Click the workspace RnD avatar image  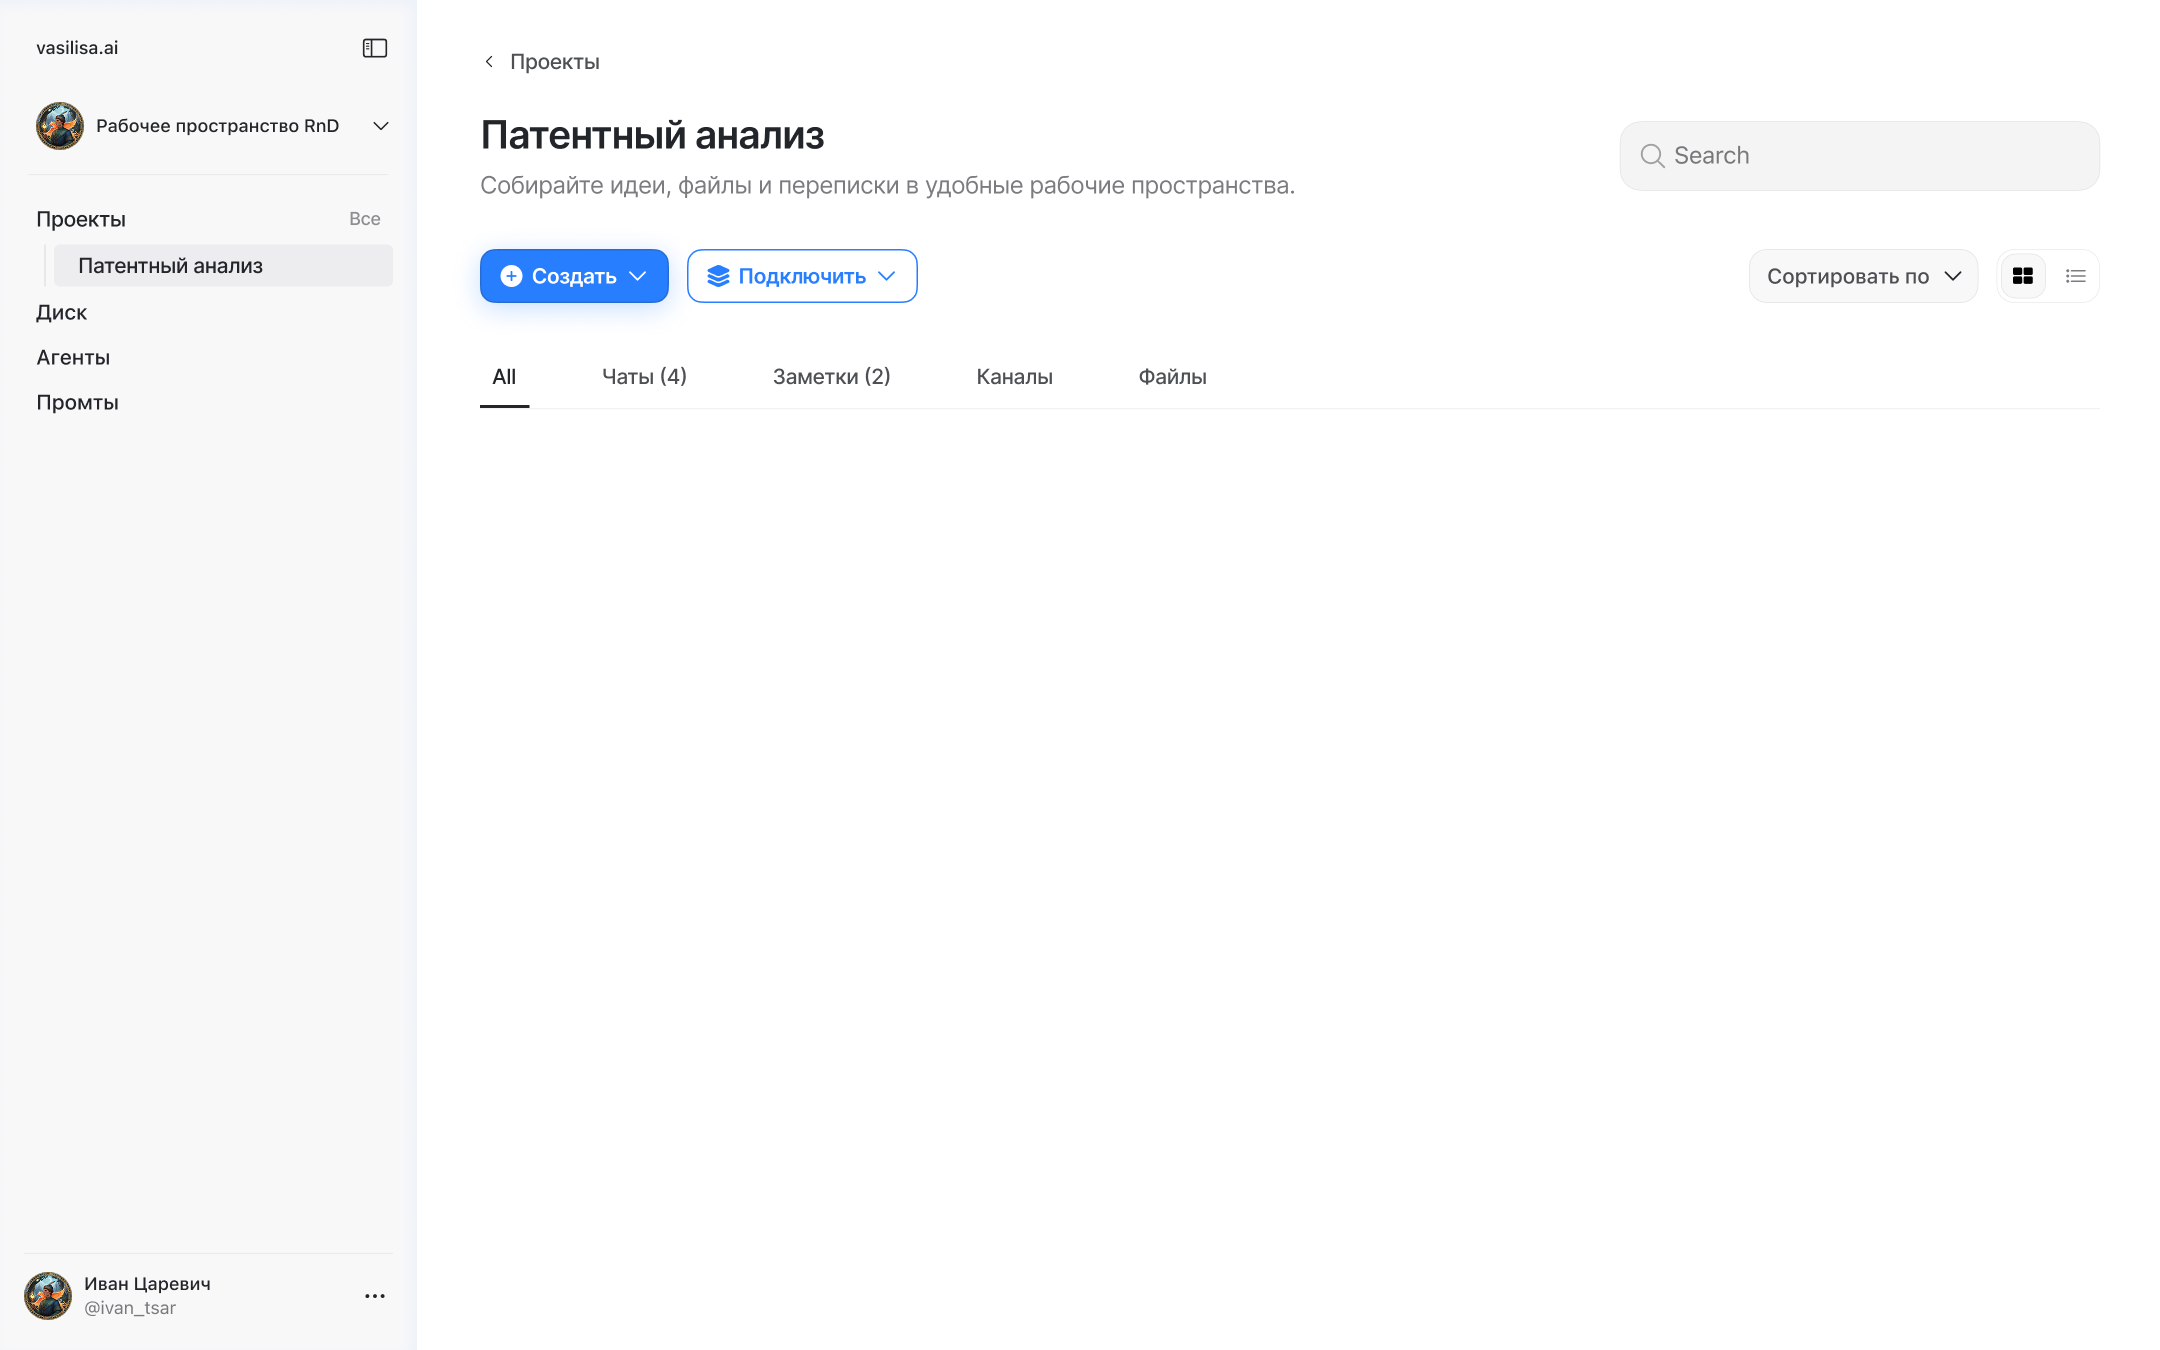point(60,126)
